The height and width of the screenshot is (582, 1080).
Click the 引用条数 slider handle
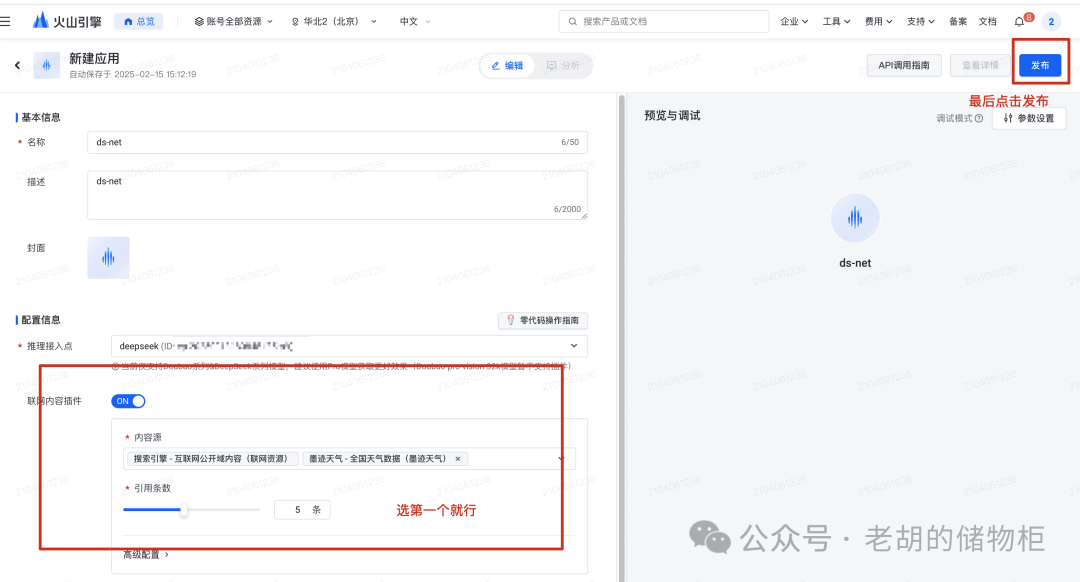click(x=184, y=510)
